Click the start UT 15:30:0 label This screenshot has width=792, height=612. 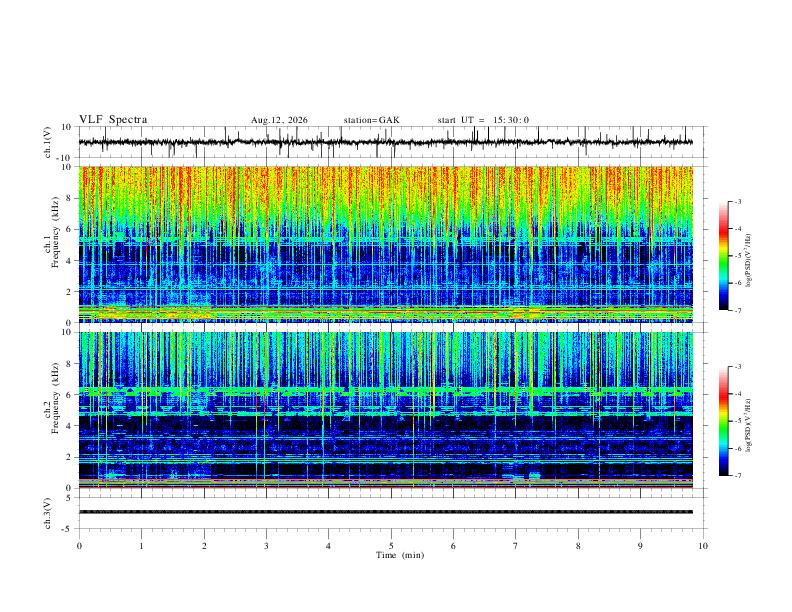pyautogui.click(x=483, y=120)
